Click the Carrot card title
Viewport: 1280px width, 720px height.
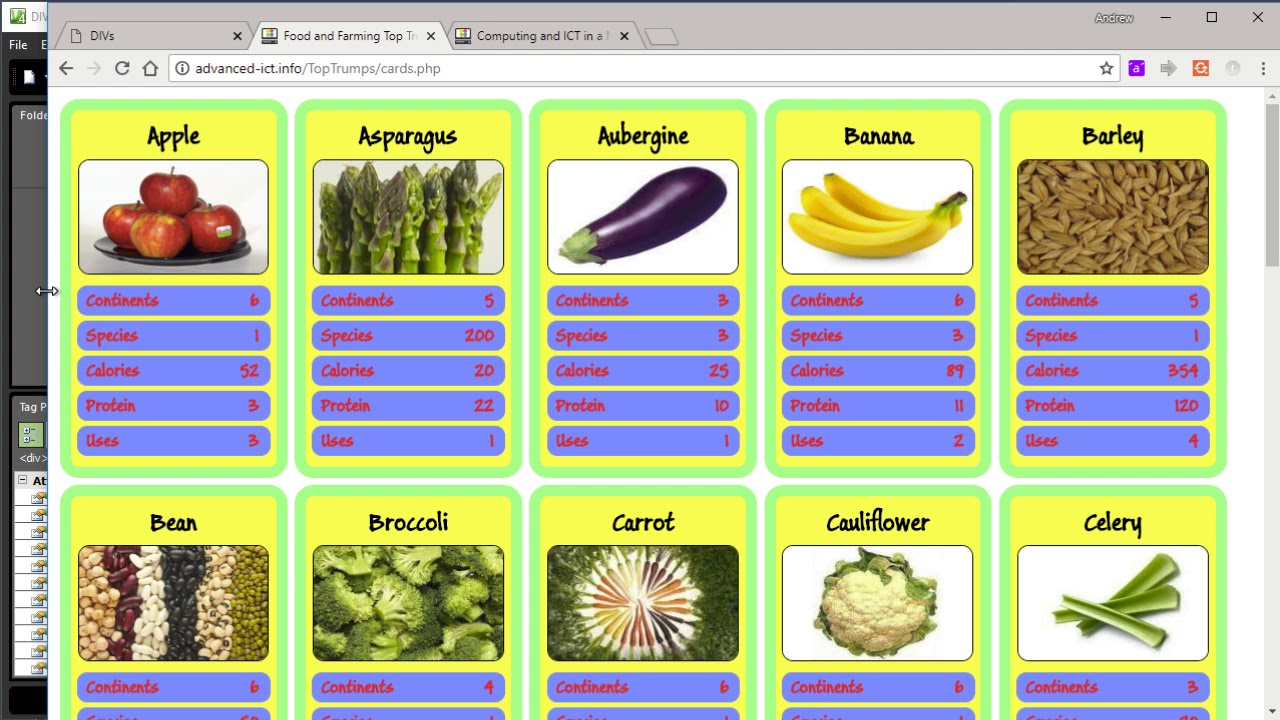coord(643,522)
